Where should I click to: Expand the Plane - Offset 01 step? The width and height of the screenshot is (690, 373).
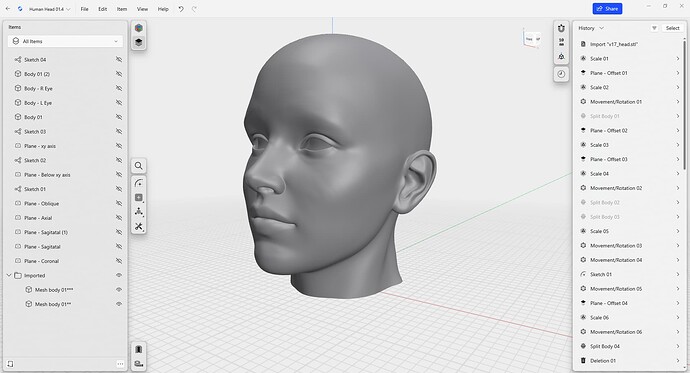click(678, 73)
